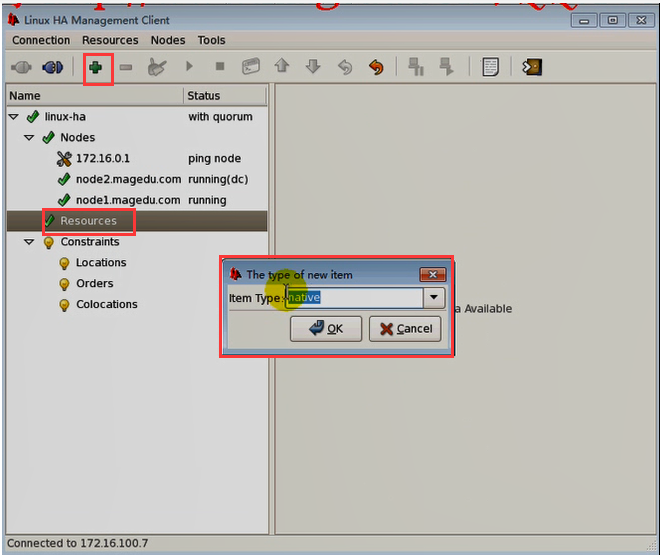Open the Item Type dropdown arrow
This screenshot has height=555, width=660.
[x=434, y=297]
